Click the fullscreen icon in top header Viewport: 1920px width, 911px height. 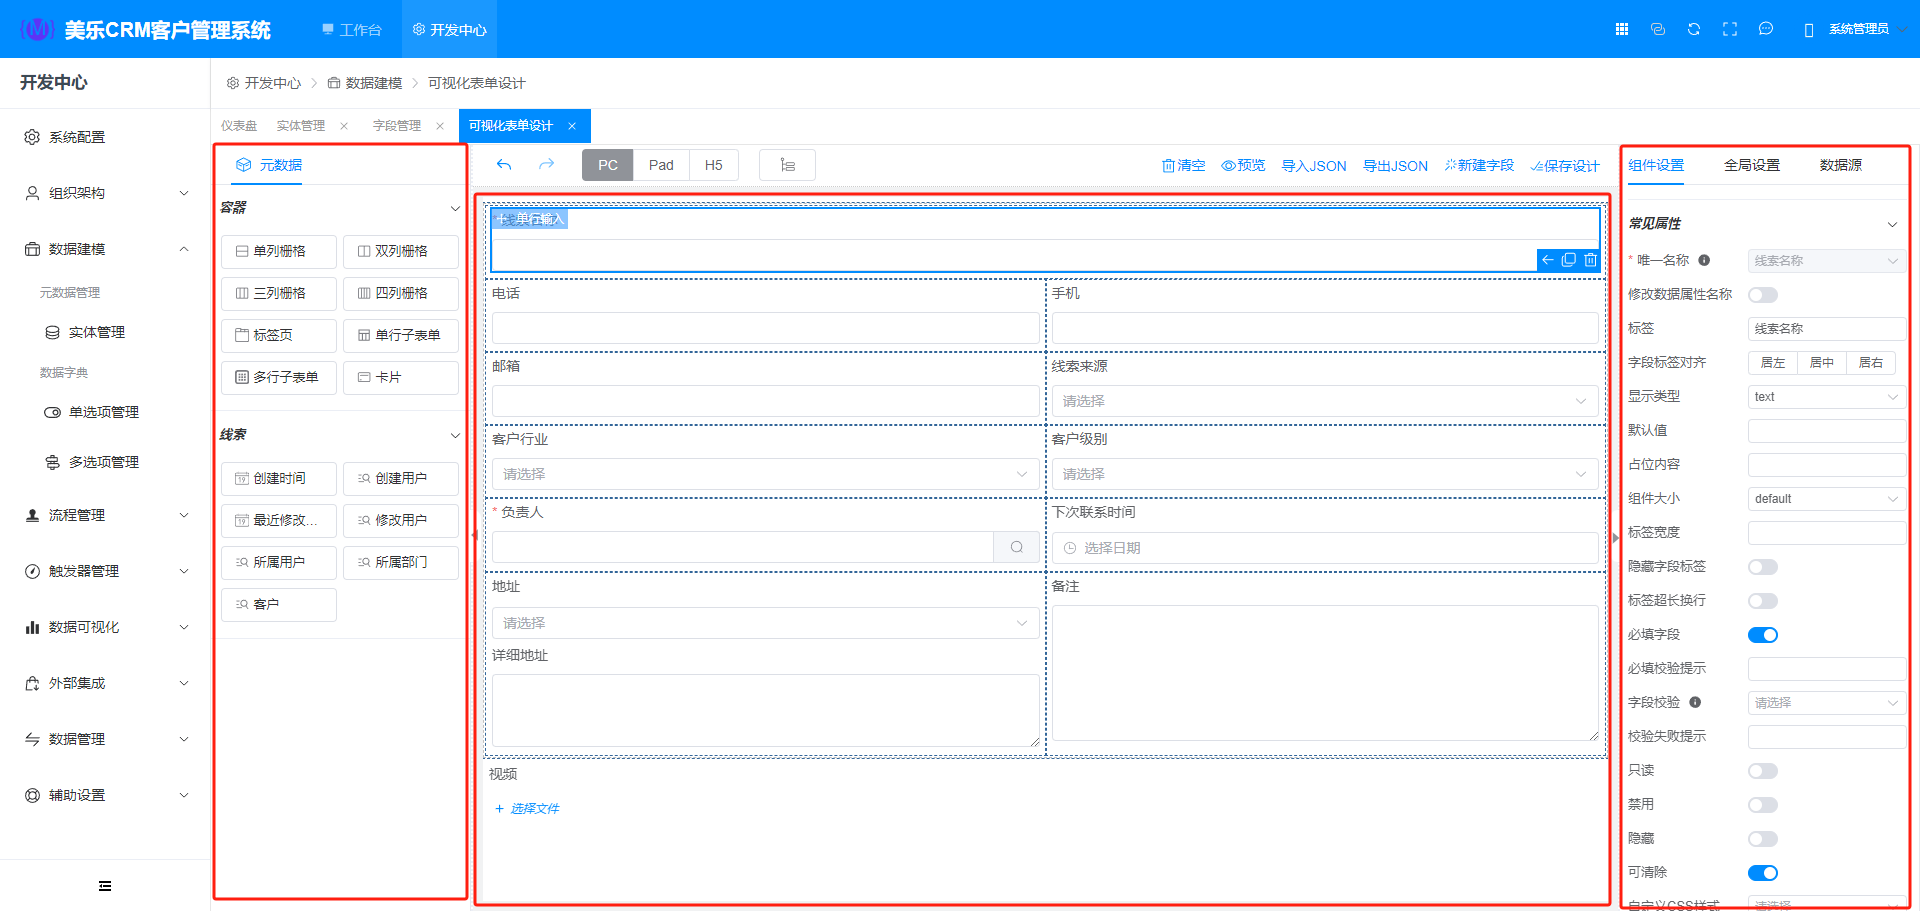(x=1730, y=29)
